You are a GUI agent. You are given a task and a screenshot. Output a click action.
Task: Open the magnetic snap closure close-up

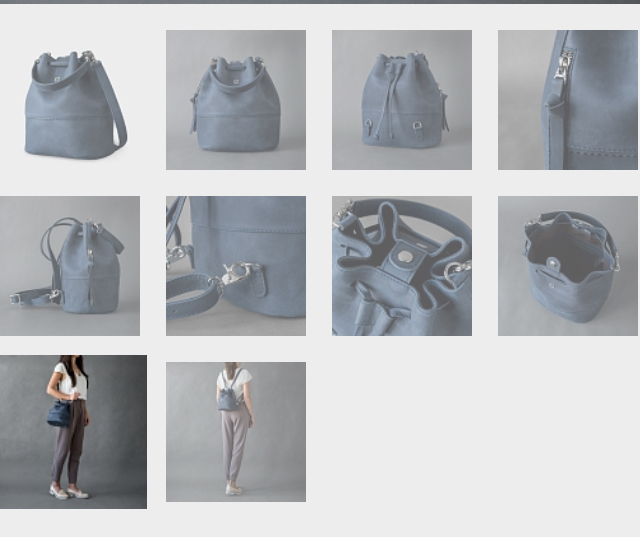(x=402, y=266)
